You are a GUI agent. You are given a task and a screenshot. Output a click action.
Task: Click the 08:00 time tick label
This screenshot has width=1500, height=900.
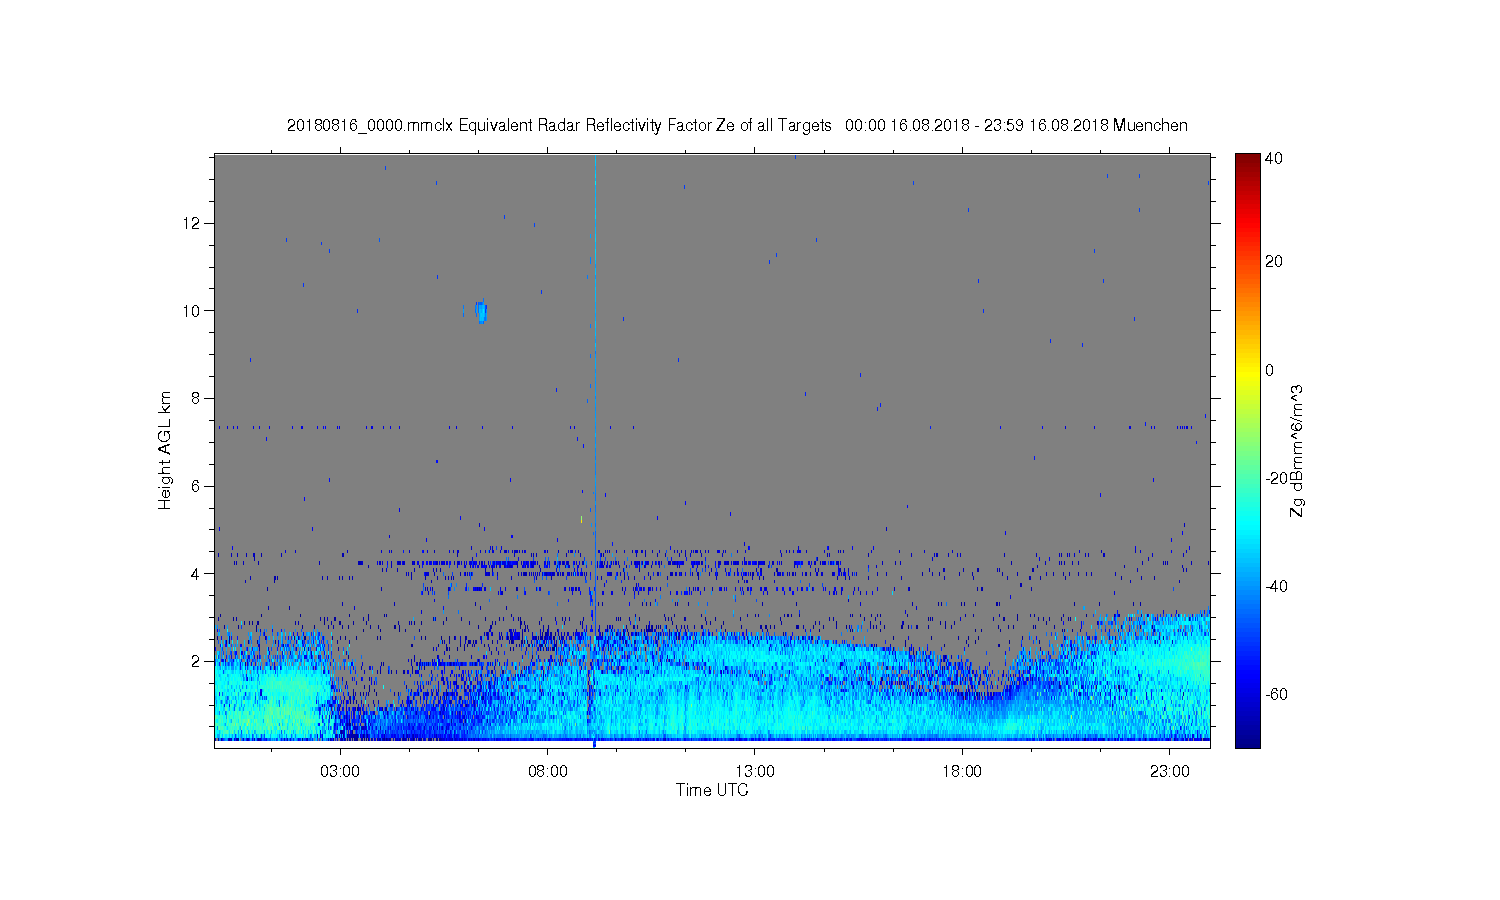(x=548, y=772)
